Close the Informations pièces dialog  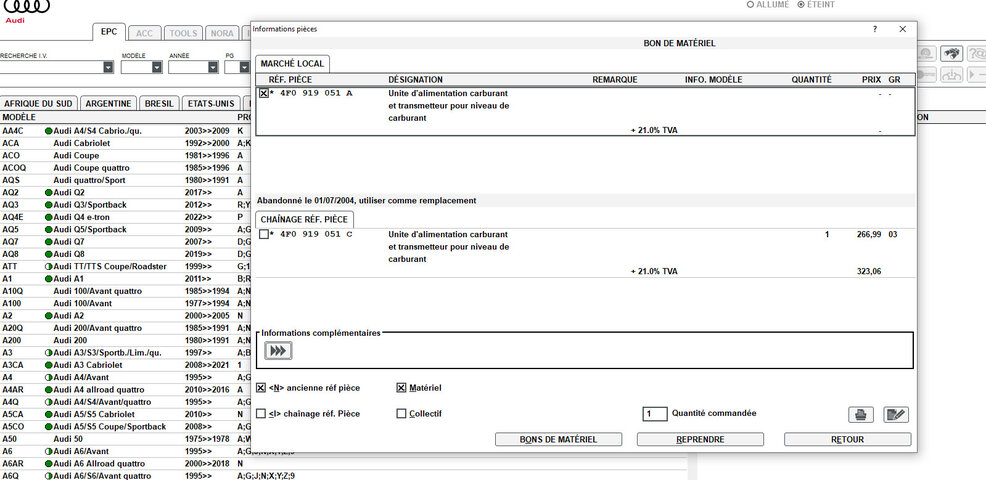click(902, 29)
